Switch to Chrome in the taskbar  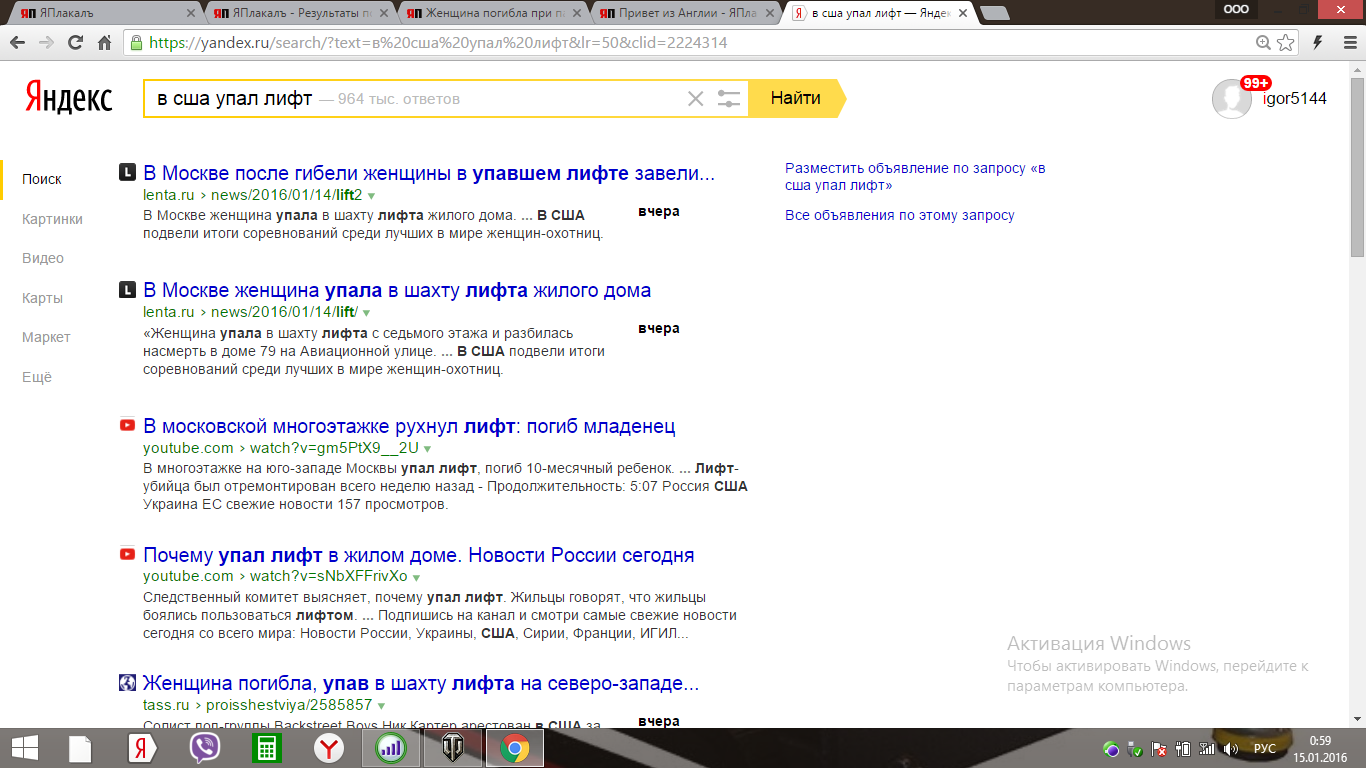(x=514, y=748)
